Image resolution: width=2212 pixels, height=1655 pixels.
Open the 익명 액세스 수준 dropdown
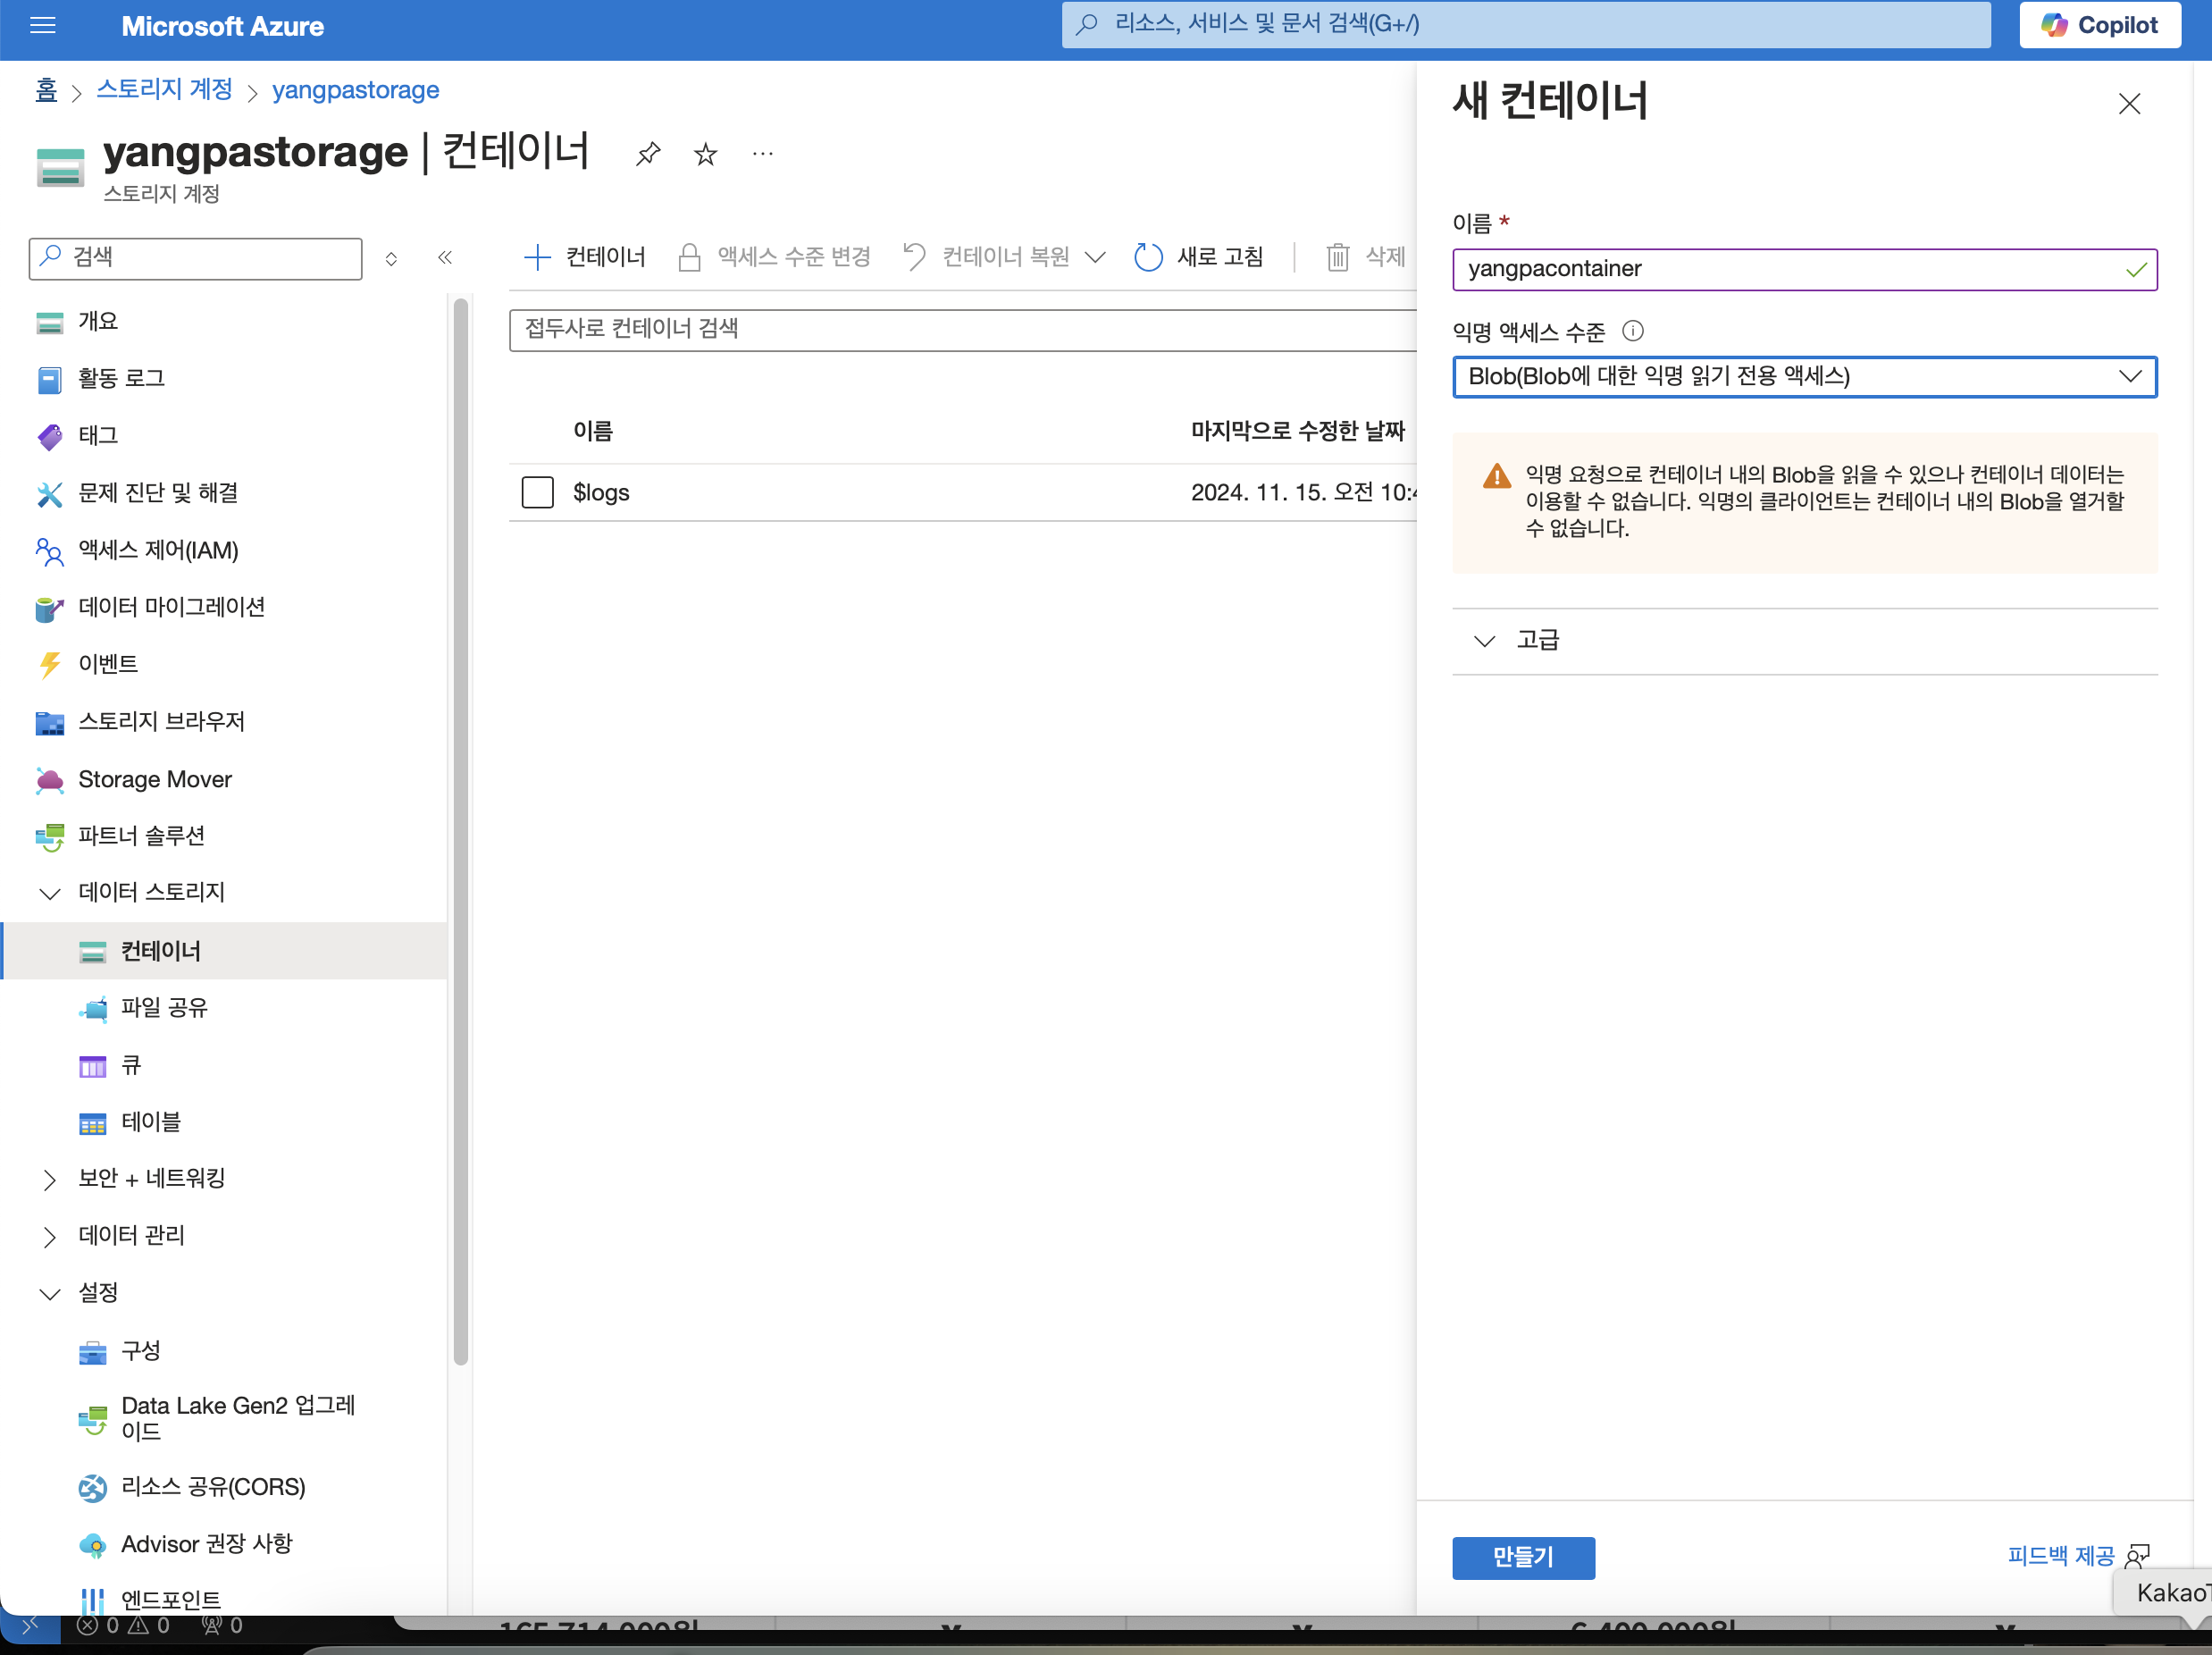[1804, 377]
